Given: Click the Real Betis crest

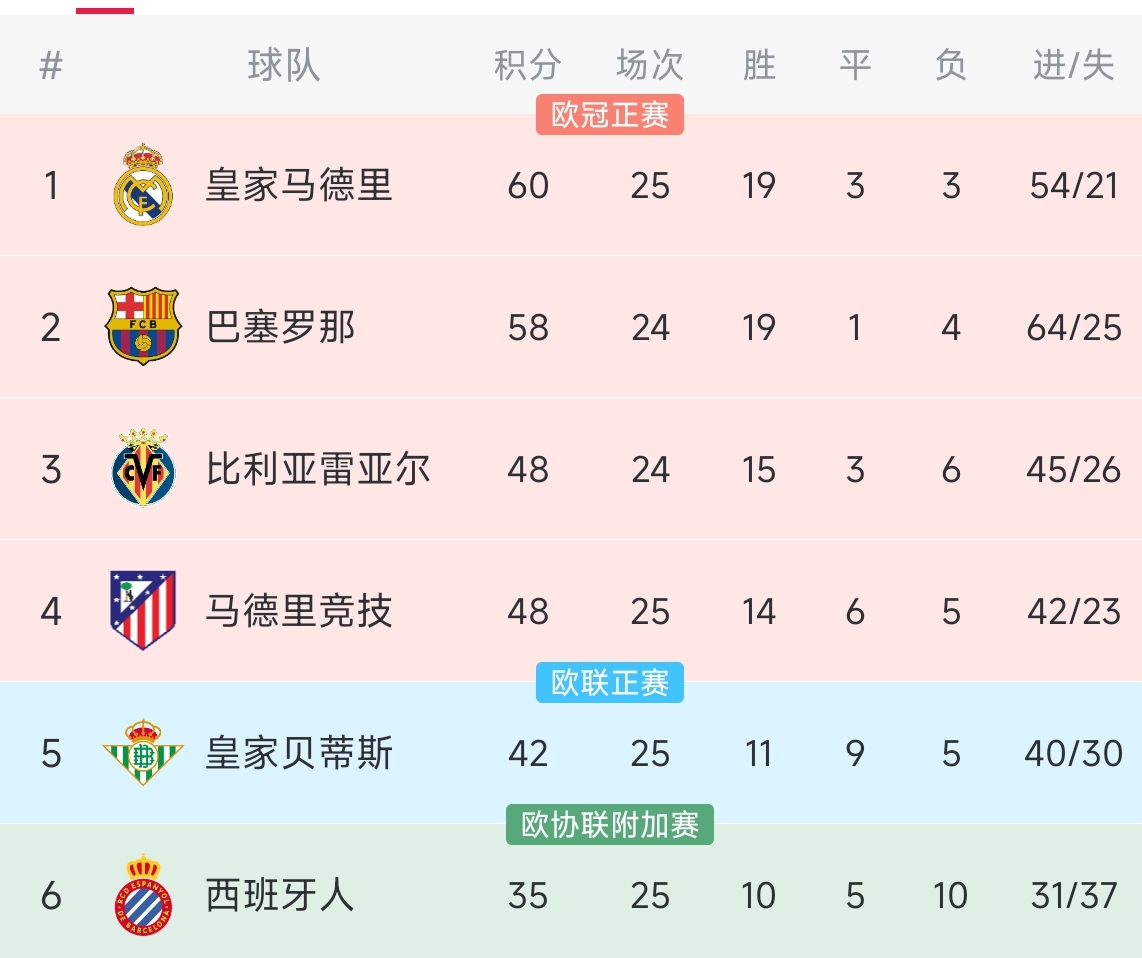Looking at the screenshot, I should tap(143, 752).
